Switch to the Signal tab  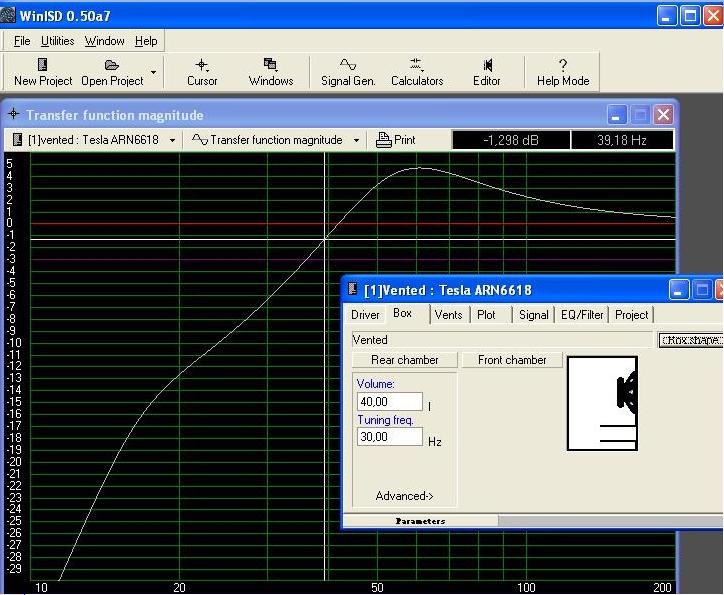[534, 315]
